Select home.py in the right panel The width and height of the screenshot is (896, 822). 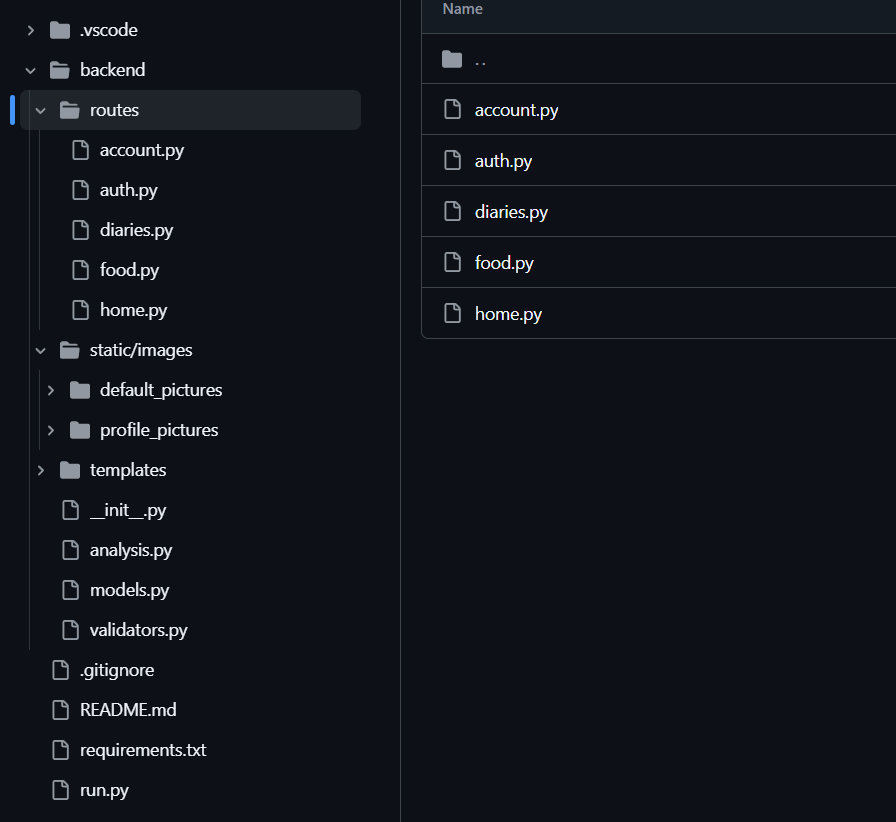508,313
